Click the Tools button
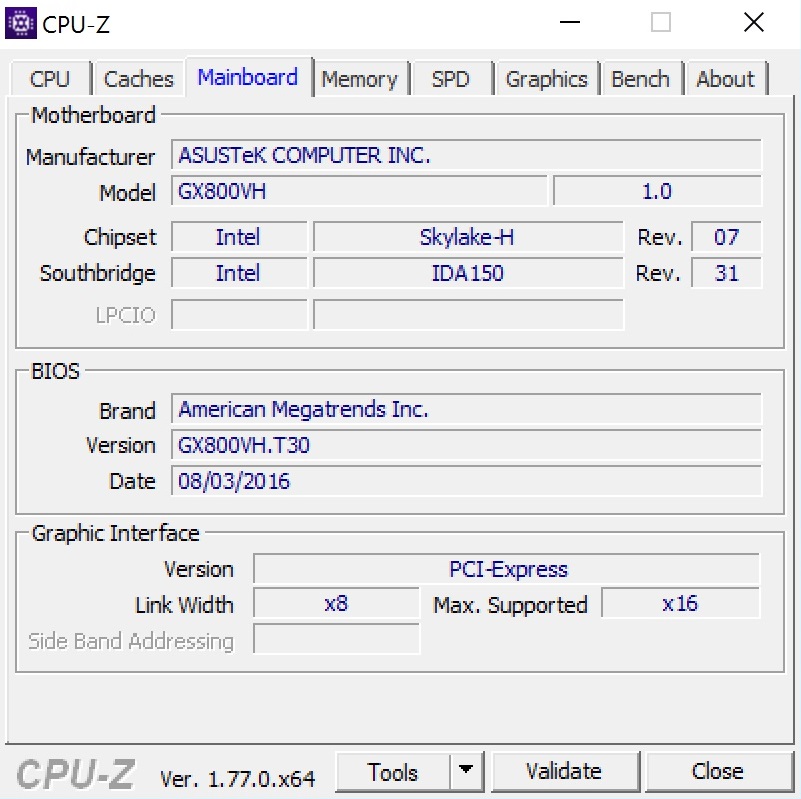801x799 pixels. pyautogui.click(x=393, y=772)
